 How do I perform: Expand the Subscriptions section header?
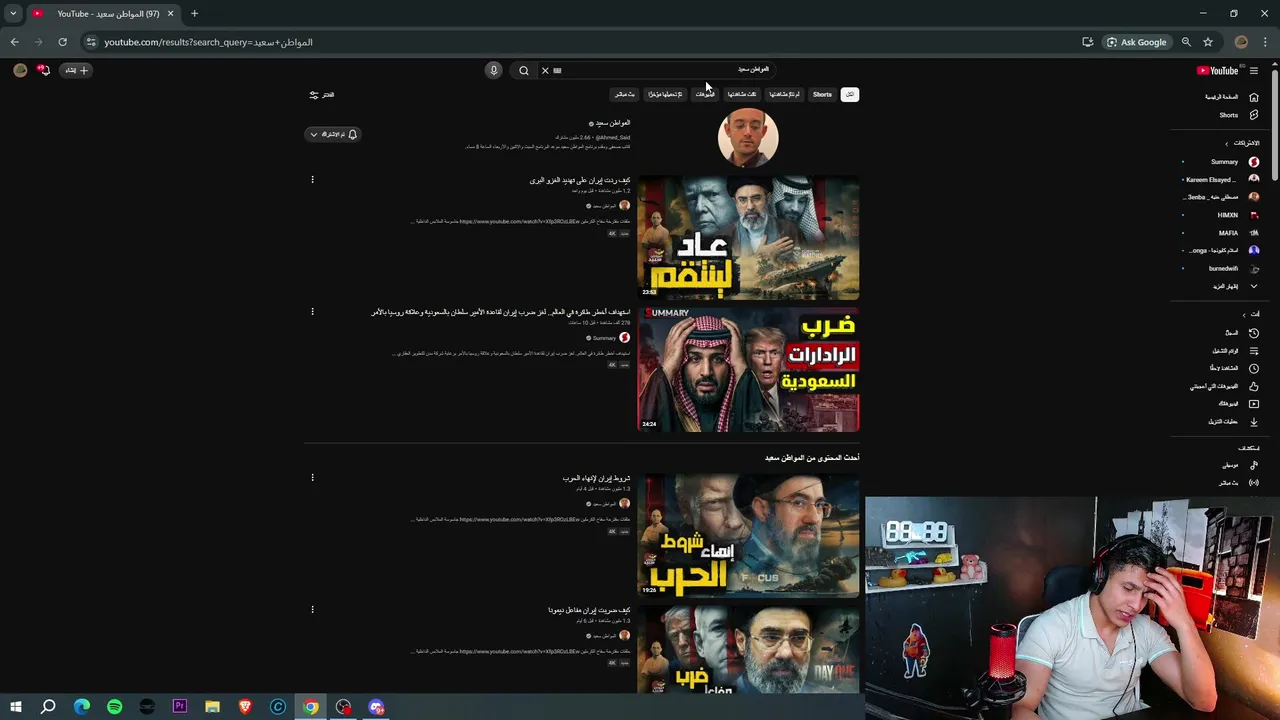click(x=1243, y=143)
